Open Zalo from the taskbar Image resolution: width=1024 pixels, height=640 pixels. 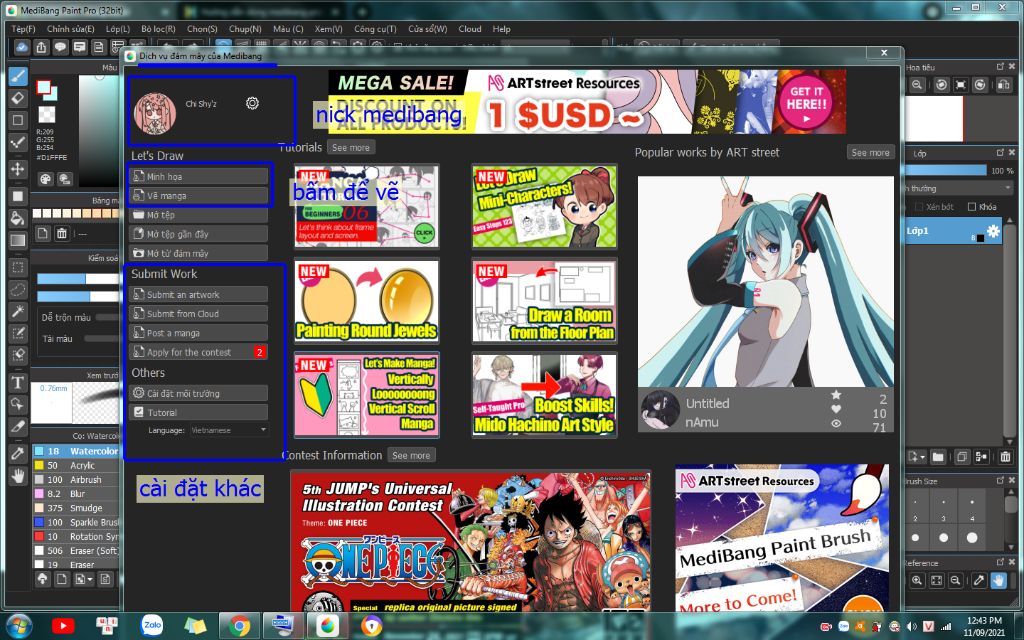(x=152, y=626)
